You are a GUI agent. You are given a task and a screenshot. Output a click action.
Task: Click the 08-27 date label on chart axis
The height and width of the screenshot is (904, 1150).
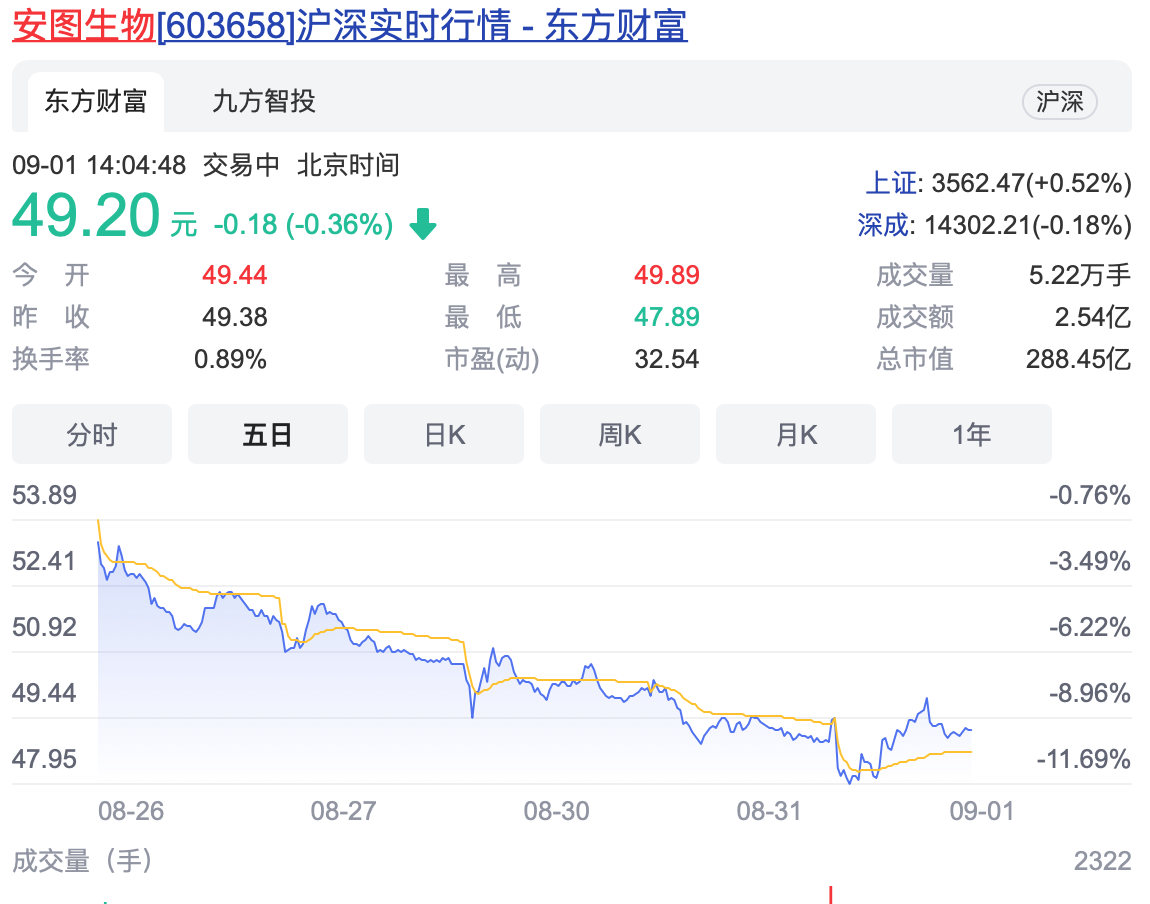point(343,811)
